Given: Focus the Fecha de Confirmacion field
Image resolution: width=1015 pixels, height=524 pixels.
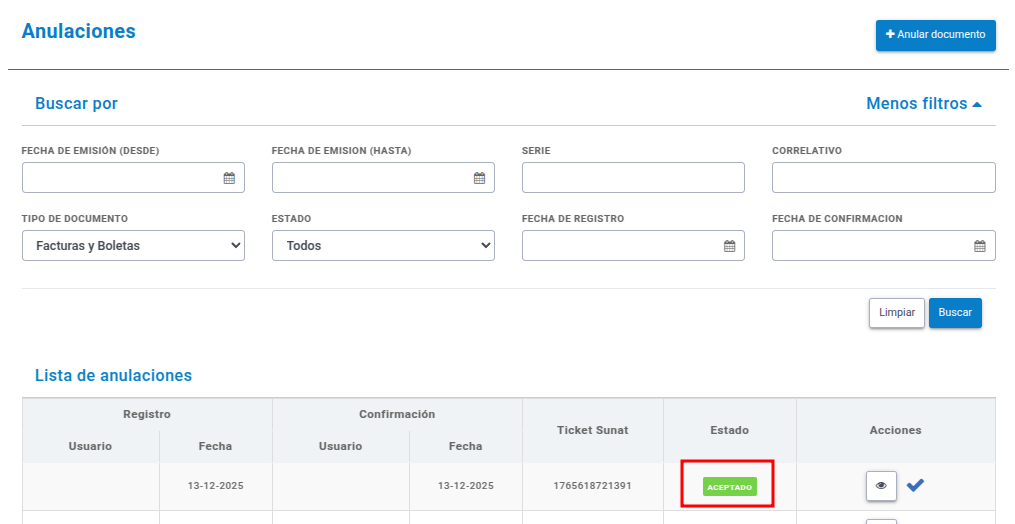Looking at the screenshot, I should pyautogui.click(x=884, y=245).
